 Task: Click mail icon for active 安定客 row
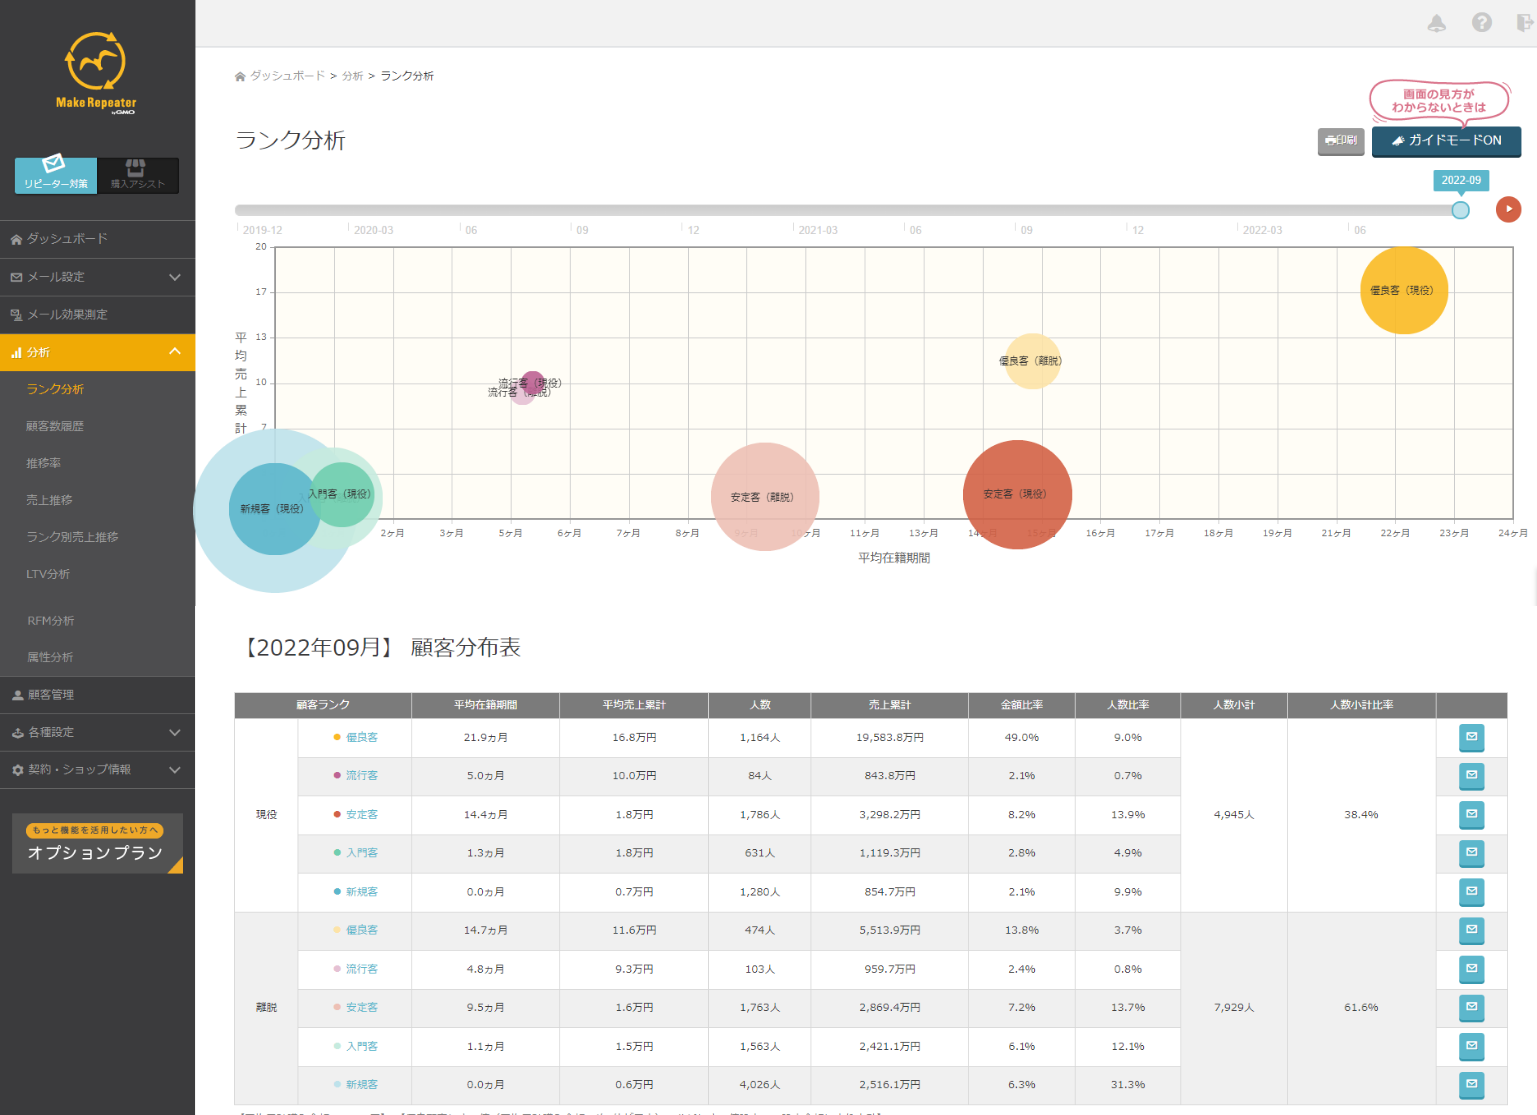point(1471,815)
